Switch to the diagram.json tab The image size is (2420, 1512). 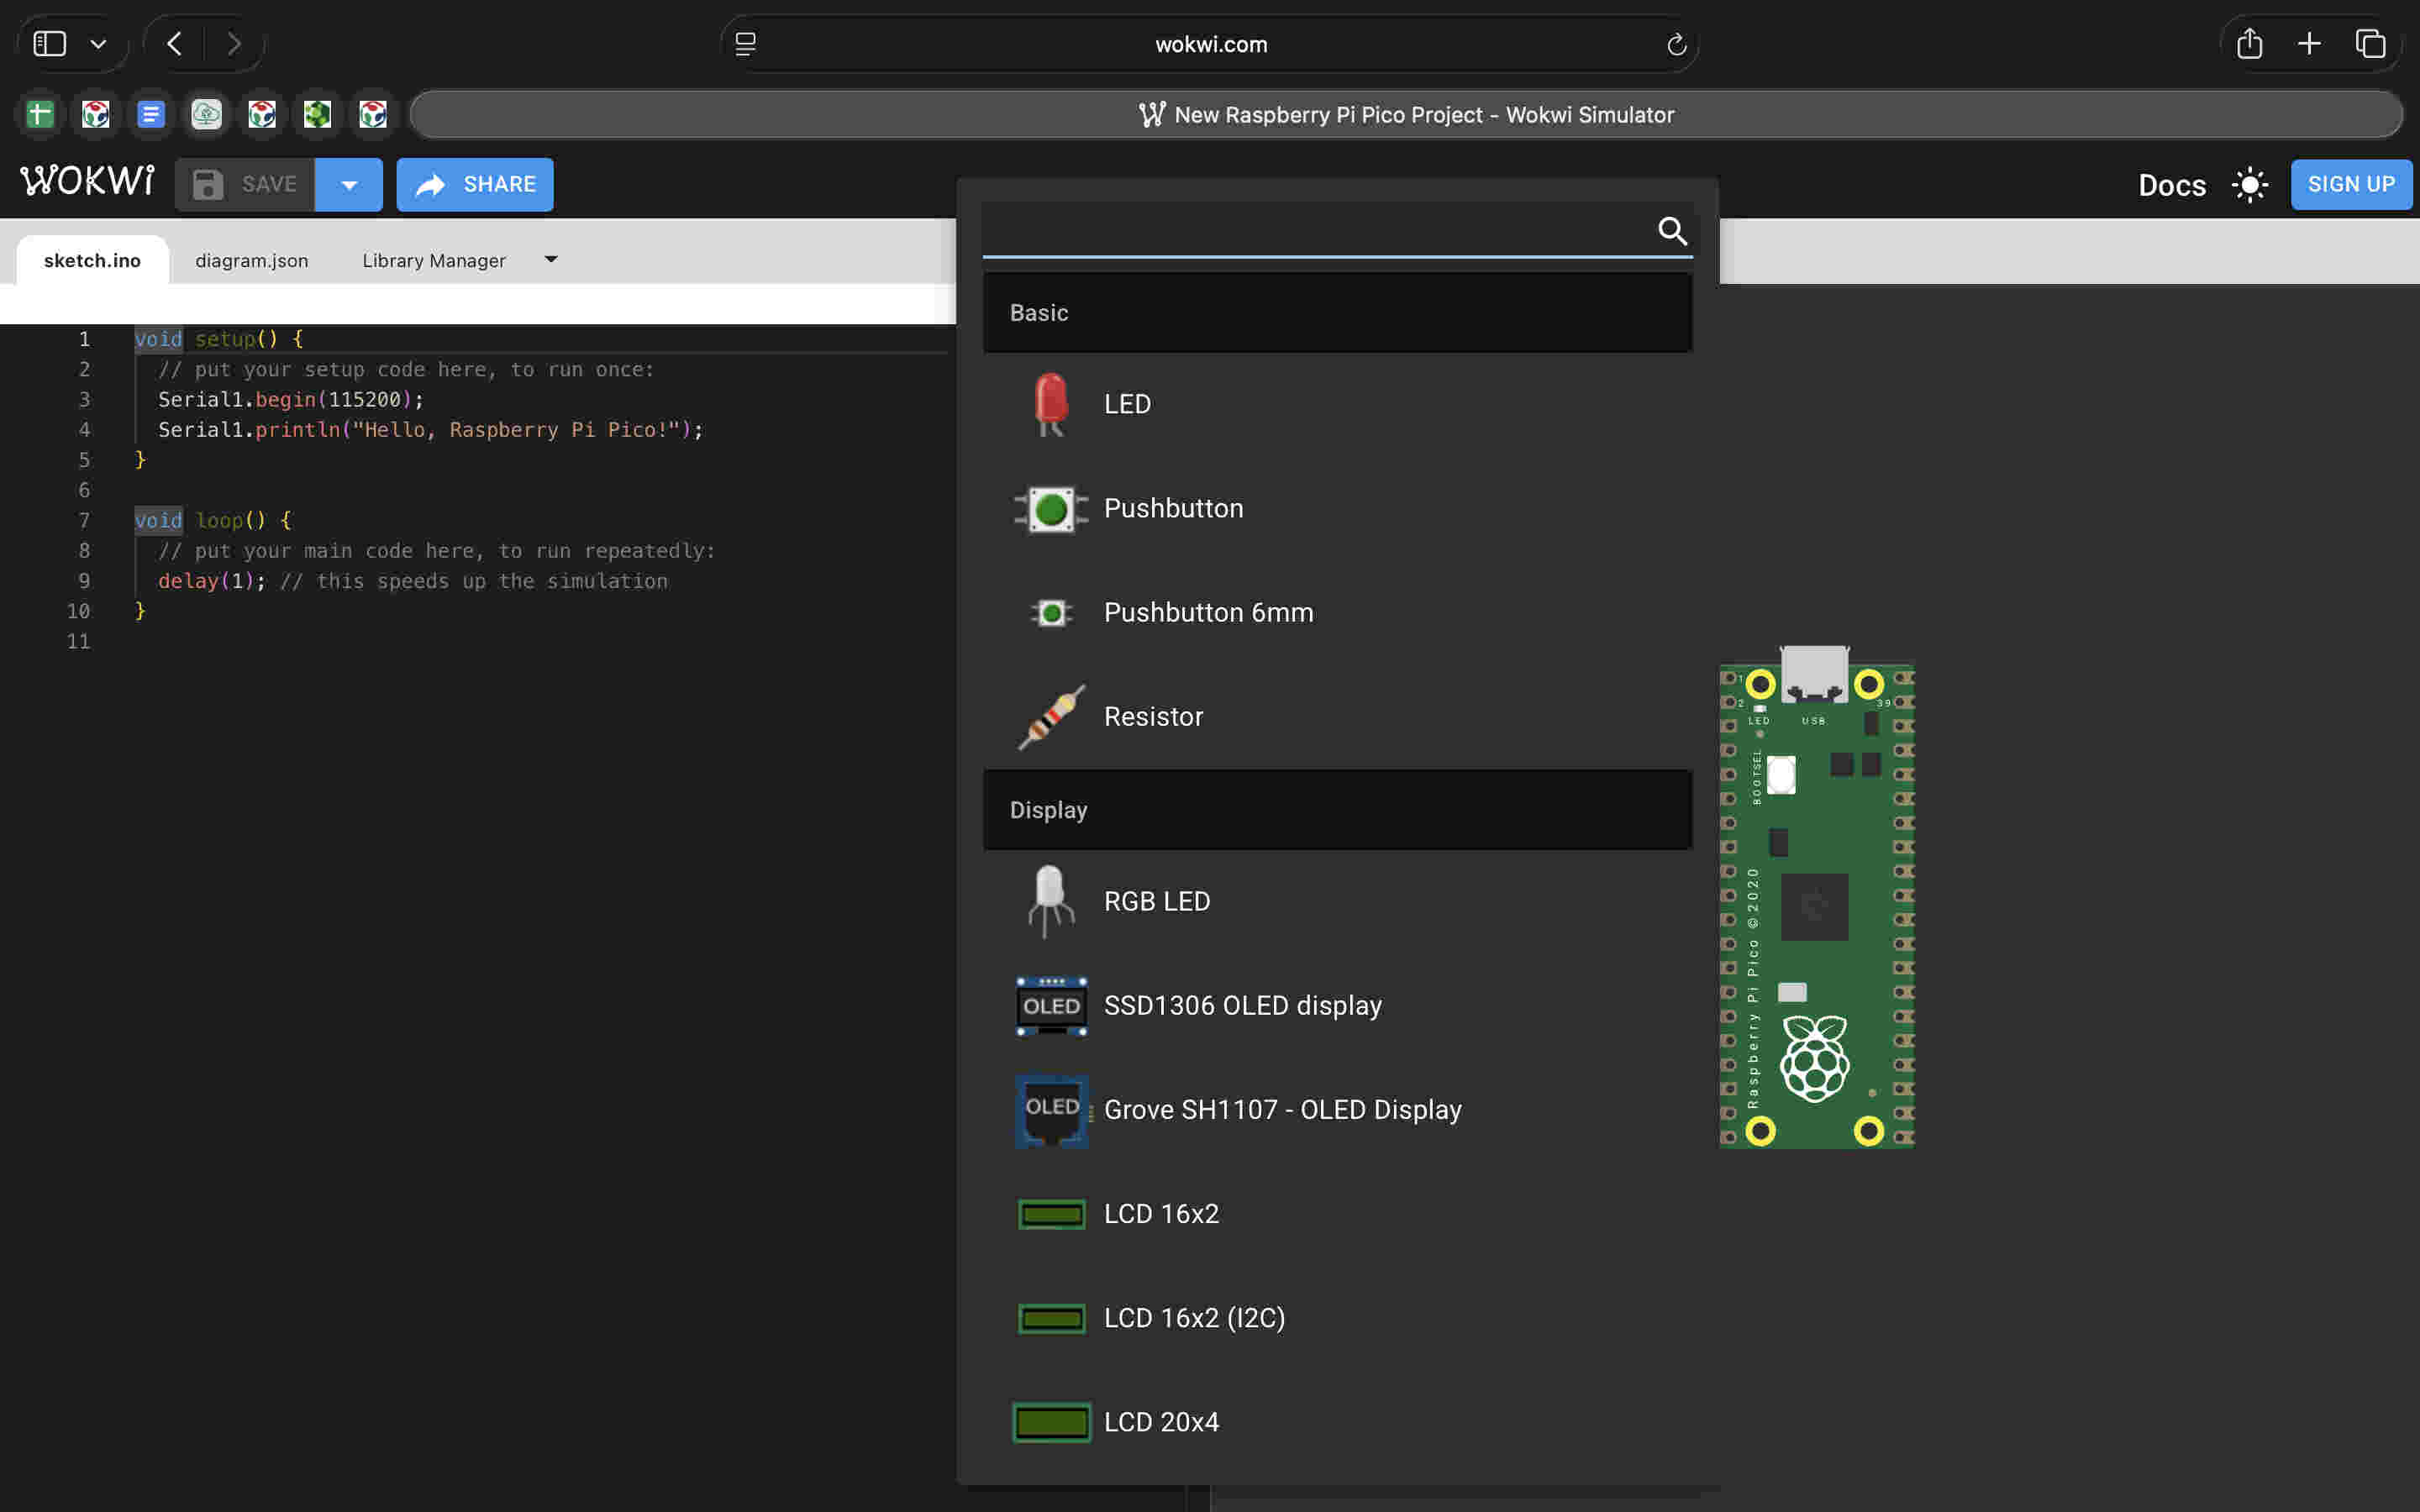pos(251,261)
